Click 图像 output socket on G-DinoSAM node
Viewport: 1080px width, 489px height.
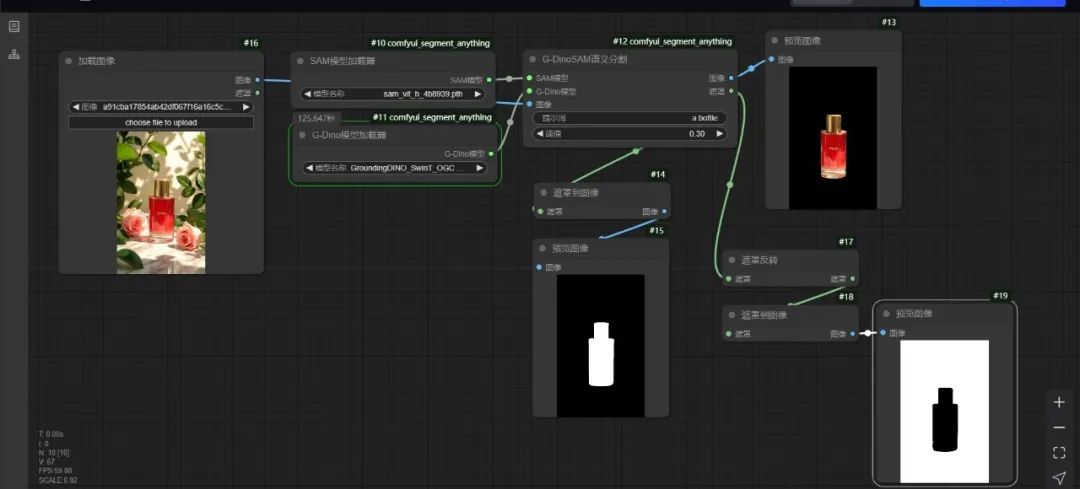[731, 78]
